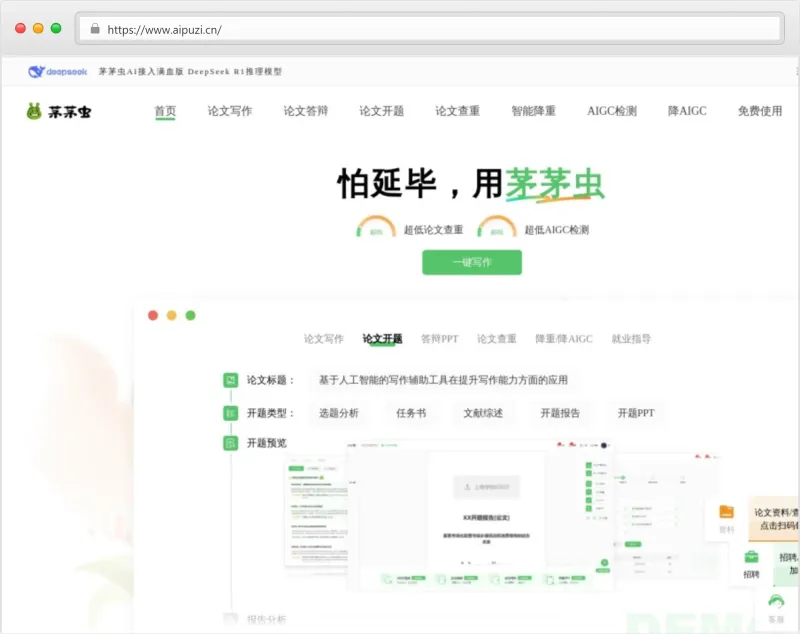Select 任务书 type option
The width and height of the screenshot is (800, 634).
[411, 413]
